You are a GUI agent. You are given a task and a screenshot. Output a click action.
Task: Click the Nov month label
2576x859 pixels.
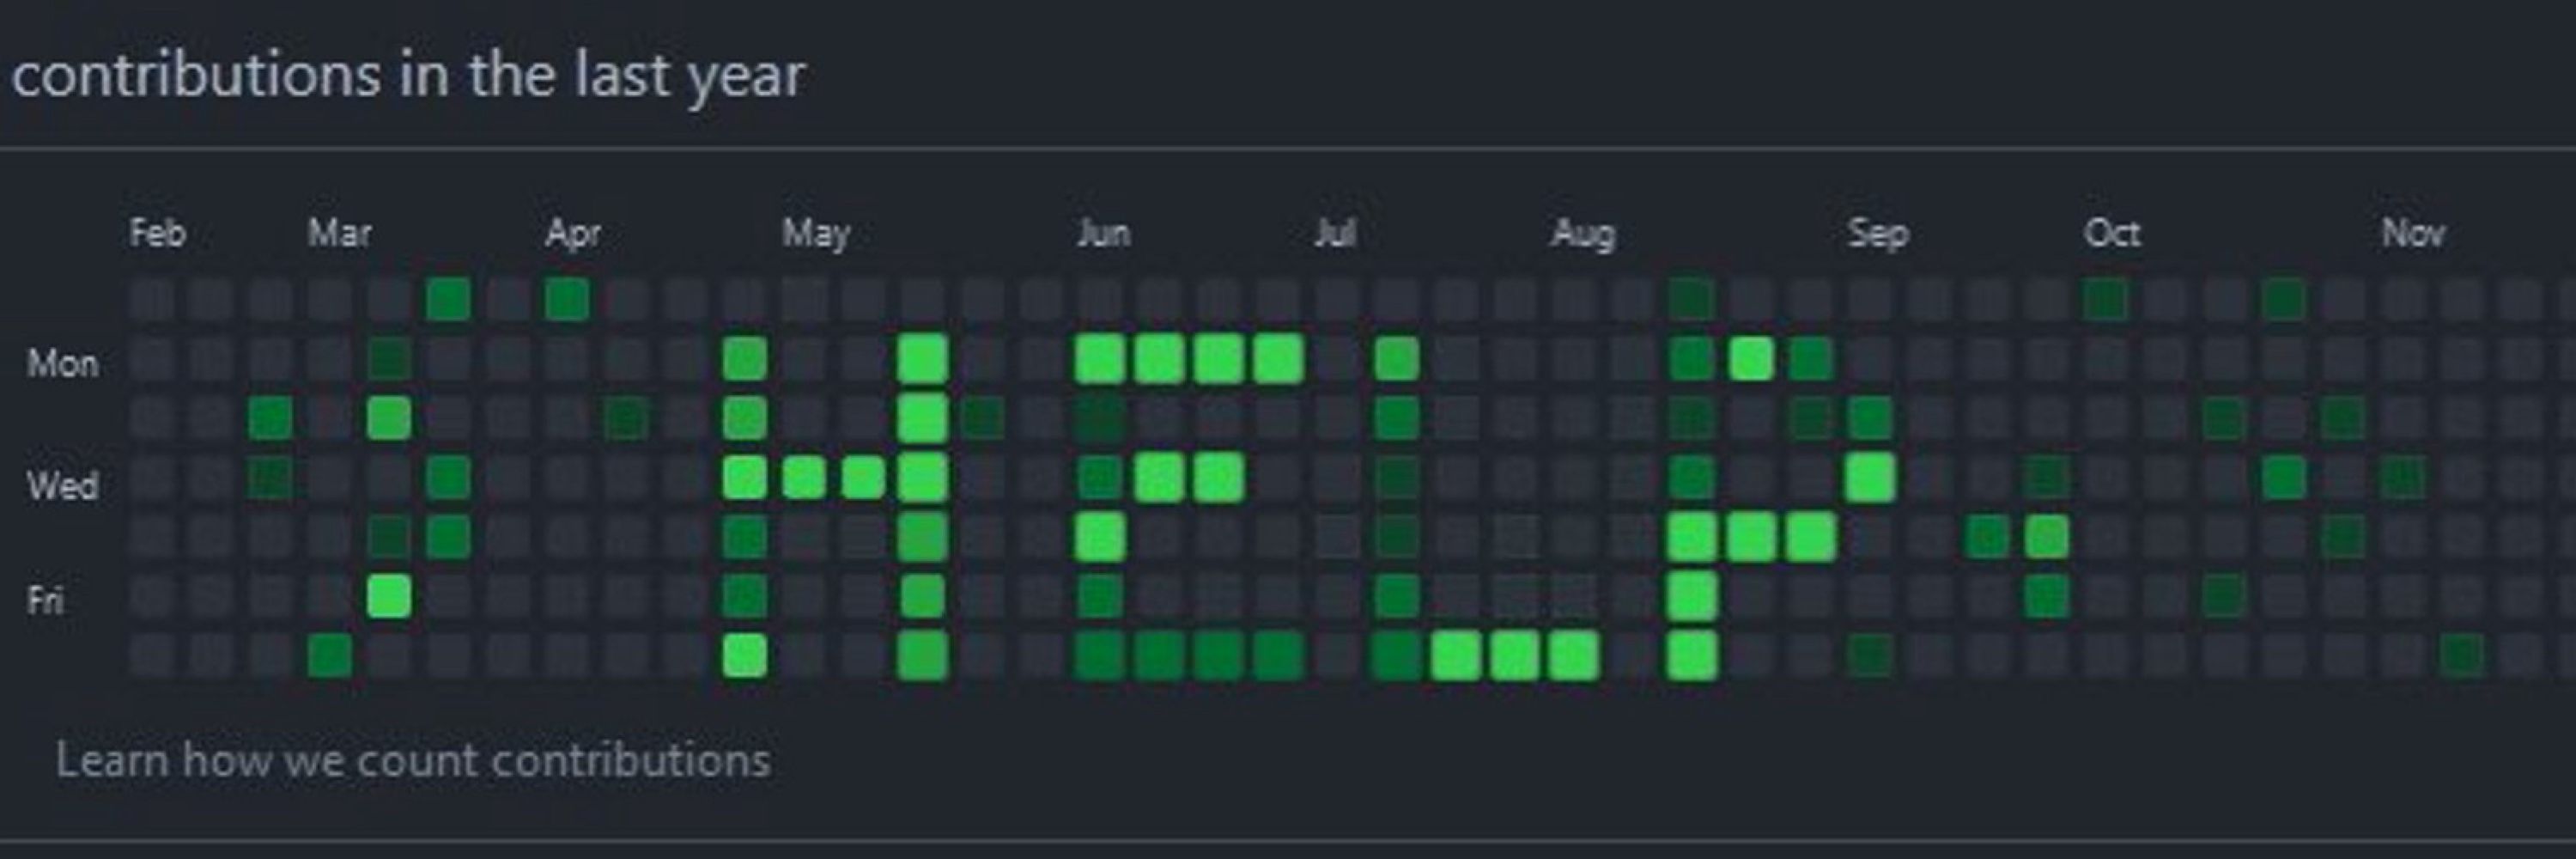(x=2413, y=233)
